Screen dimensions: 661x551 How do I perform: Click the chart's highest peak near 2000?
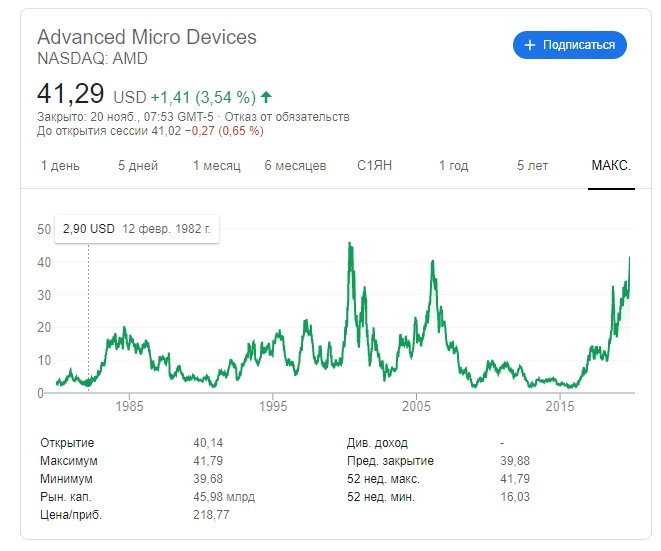coord(348,244)
